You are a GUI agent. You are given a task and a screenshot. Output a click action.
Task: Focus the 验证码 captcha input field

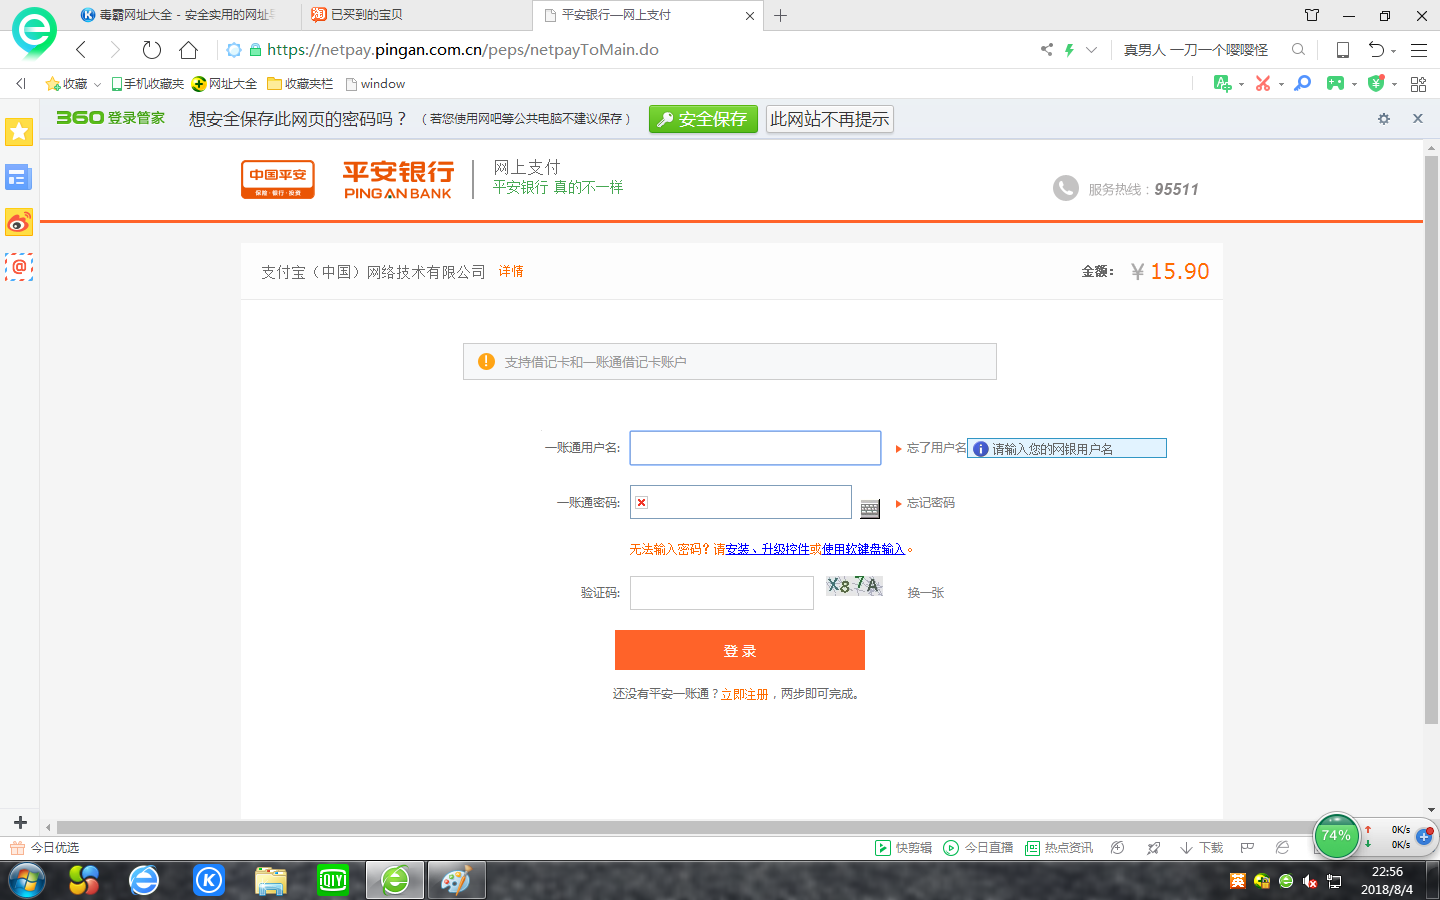tap(722, 593)
